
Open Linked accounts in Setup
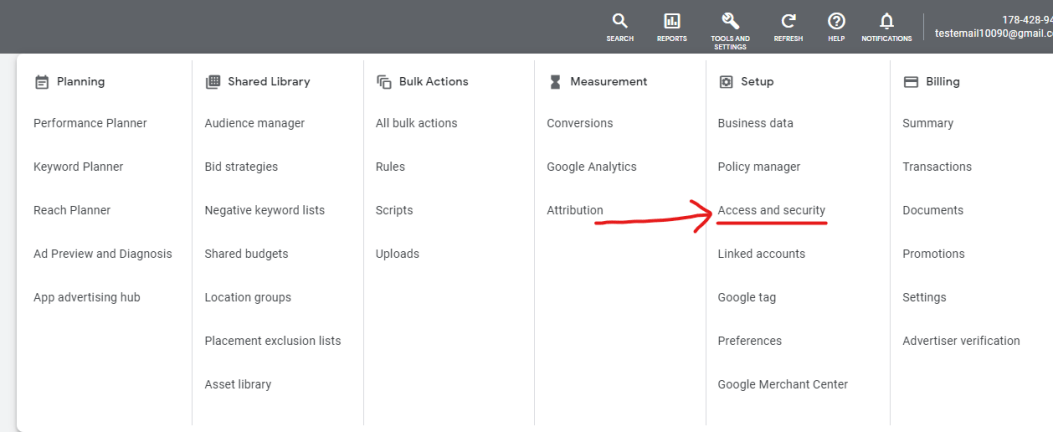(761, 254)
